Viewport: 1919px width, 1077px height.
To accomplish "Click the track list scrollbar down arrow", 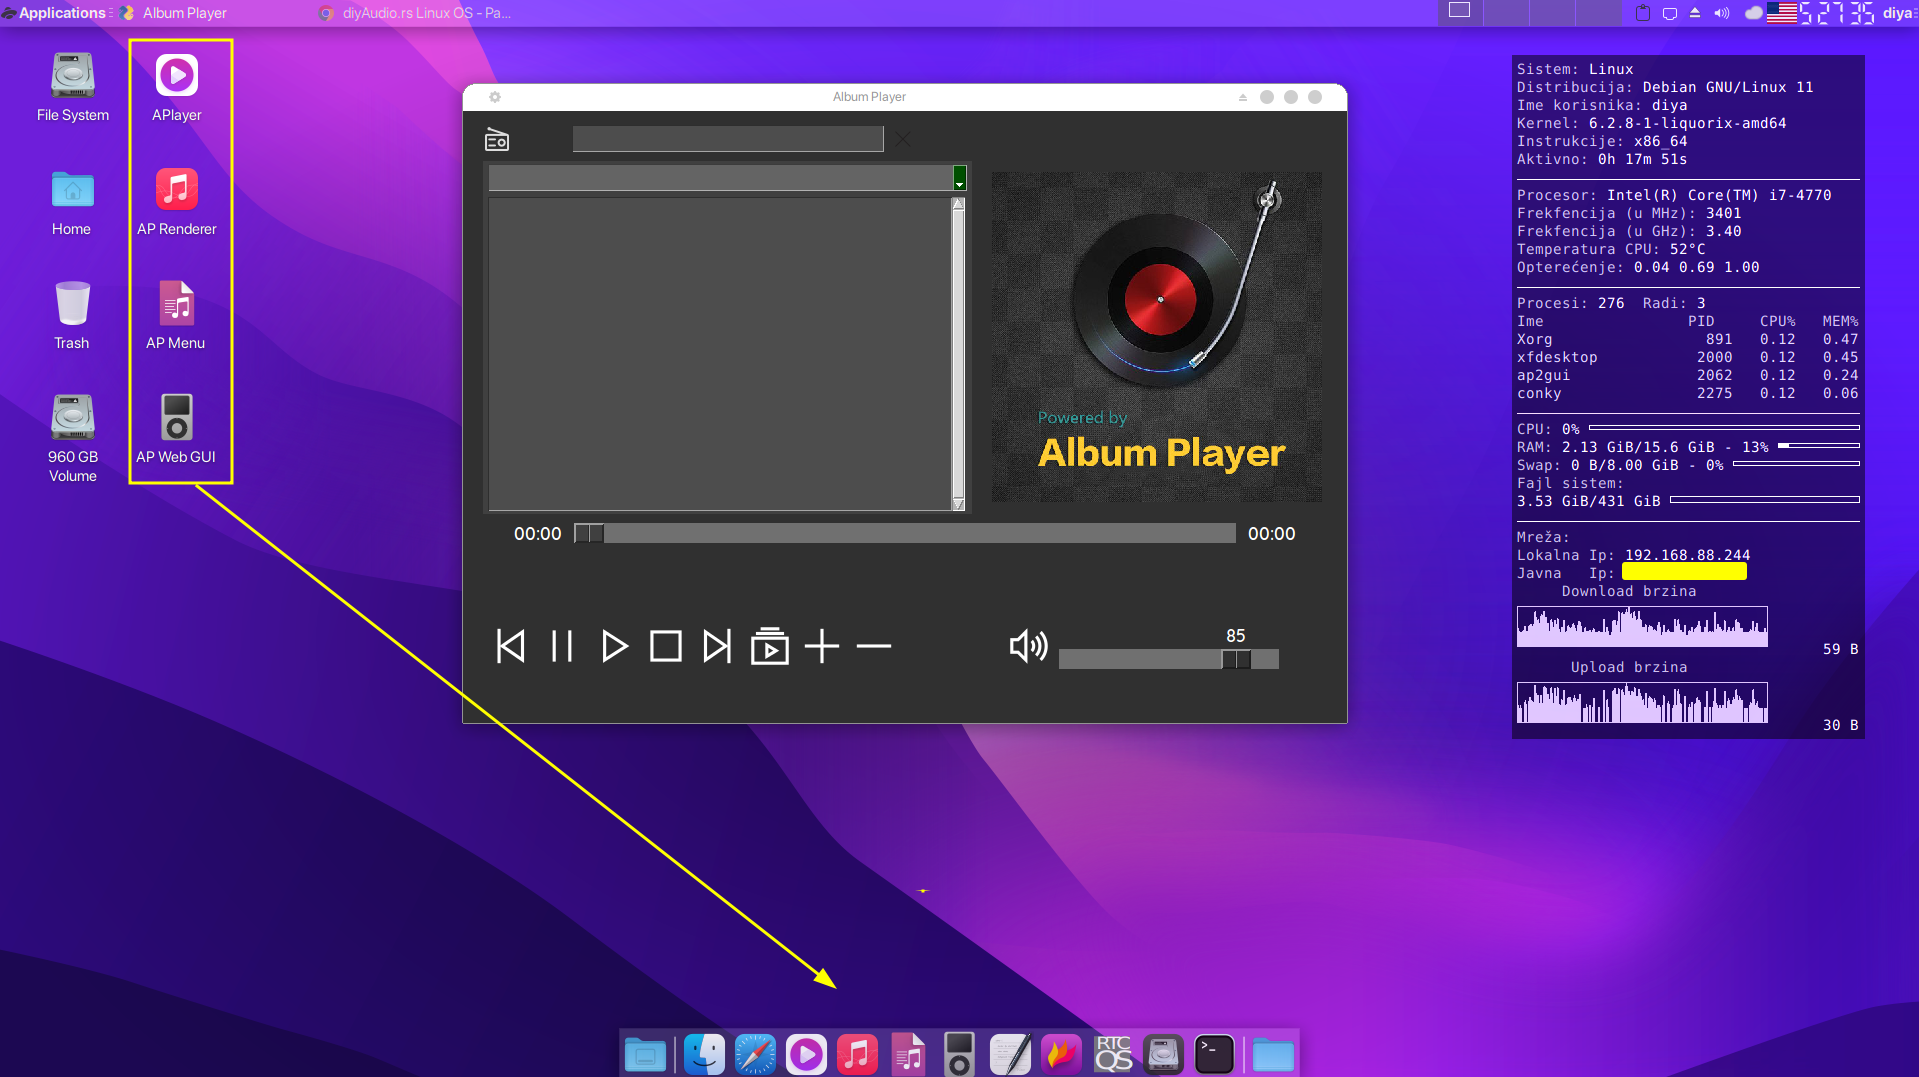I will coord(958,504).
